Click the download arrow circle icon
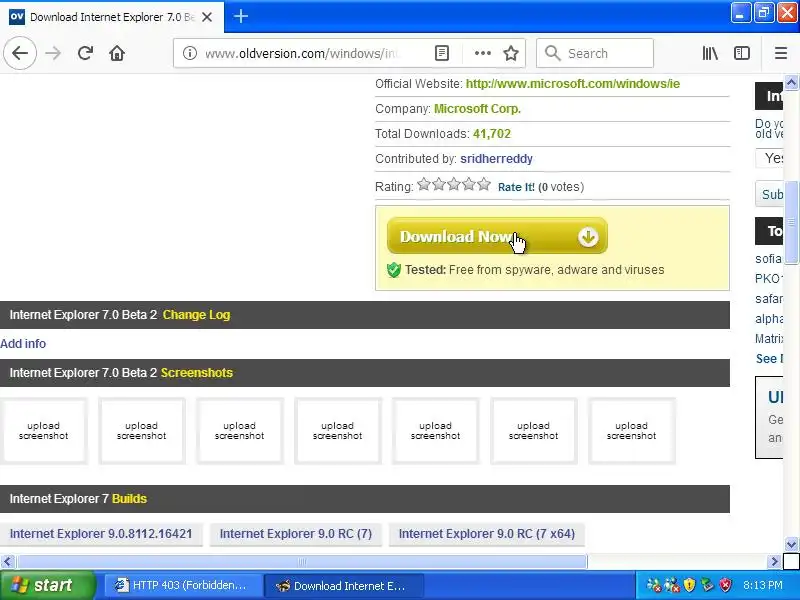The height and width of the screenshot is (600, 800). pos(588,237)
